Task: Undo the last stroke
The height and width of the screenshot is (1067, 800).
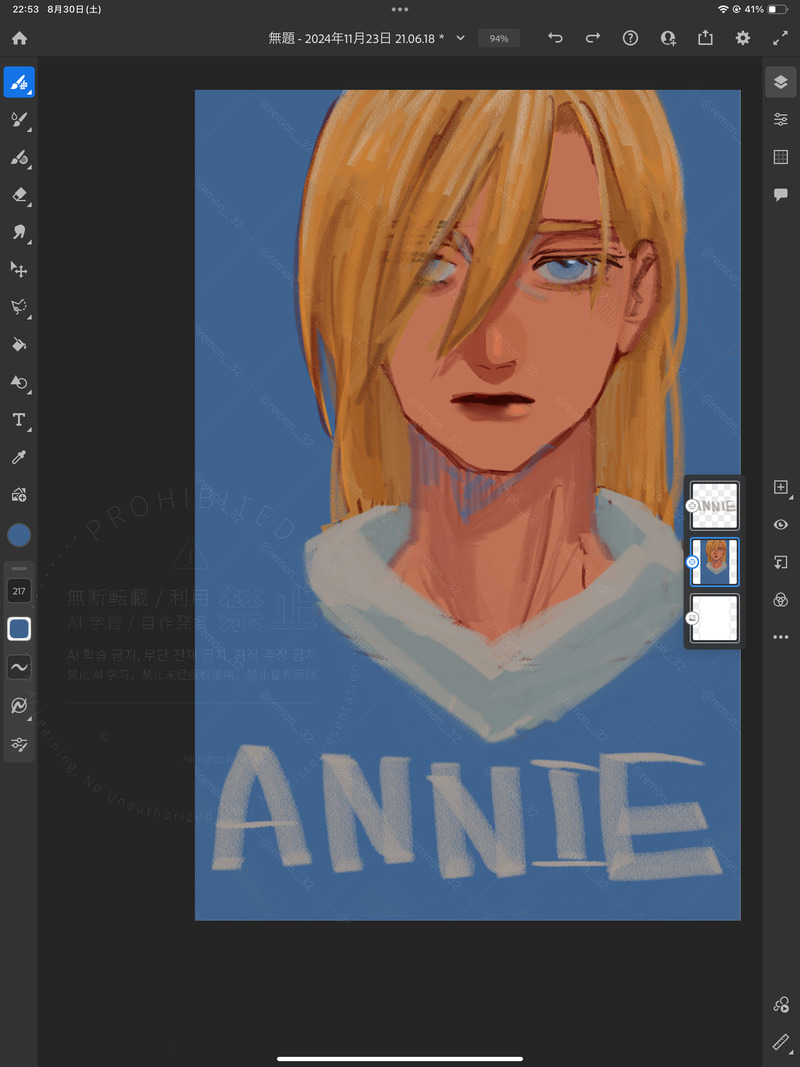Action: coord(556,38)
